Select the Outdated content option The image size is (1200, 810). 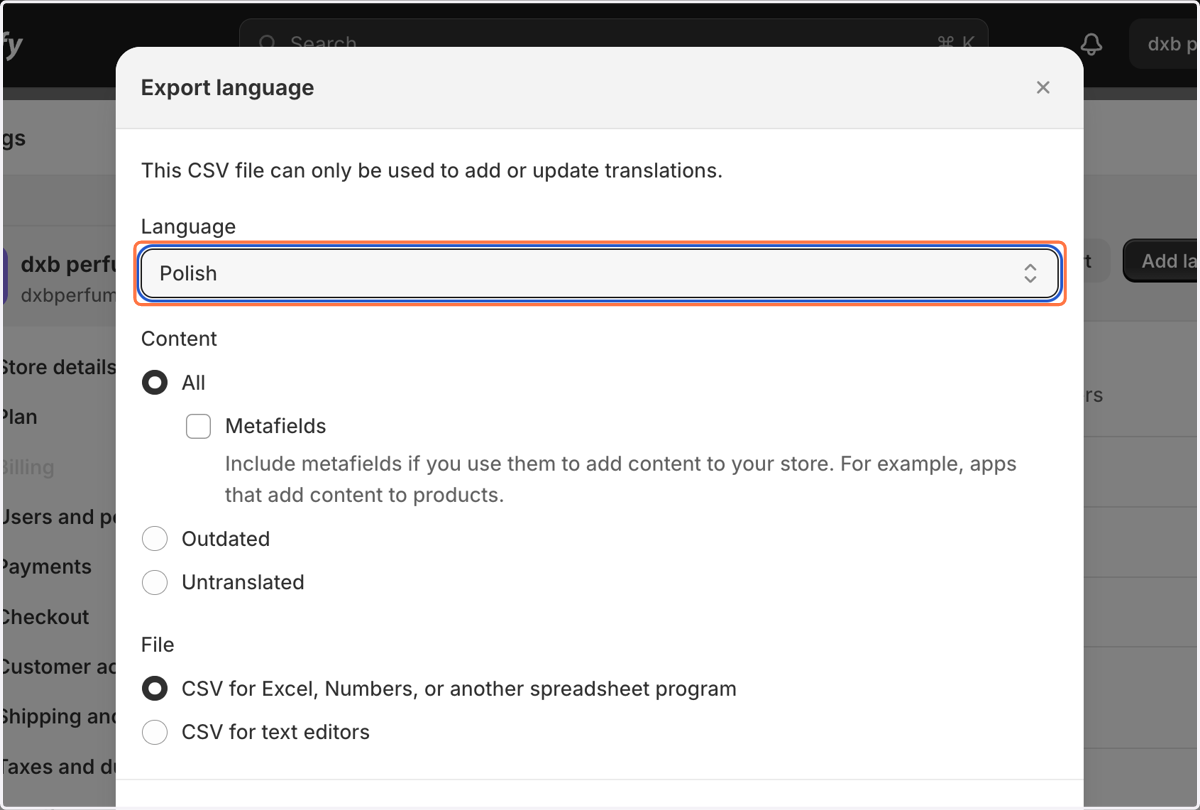pyautogui.click(x=155, y=539)
